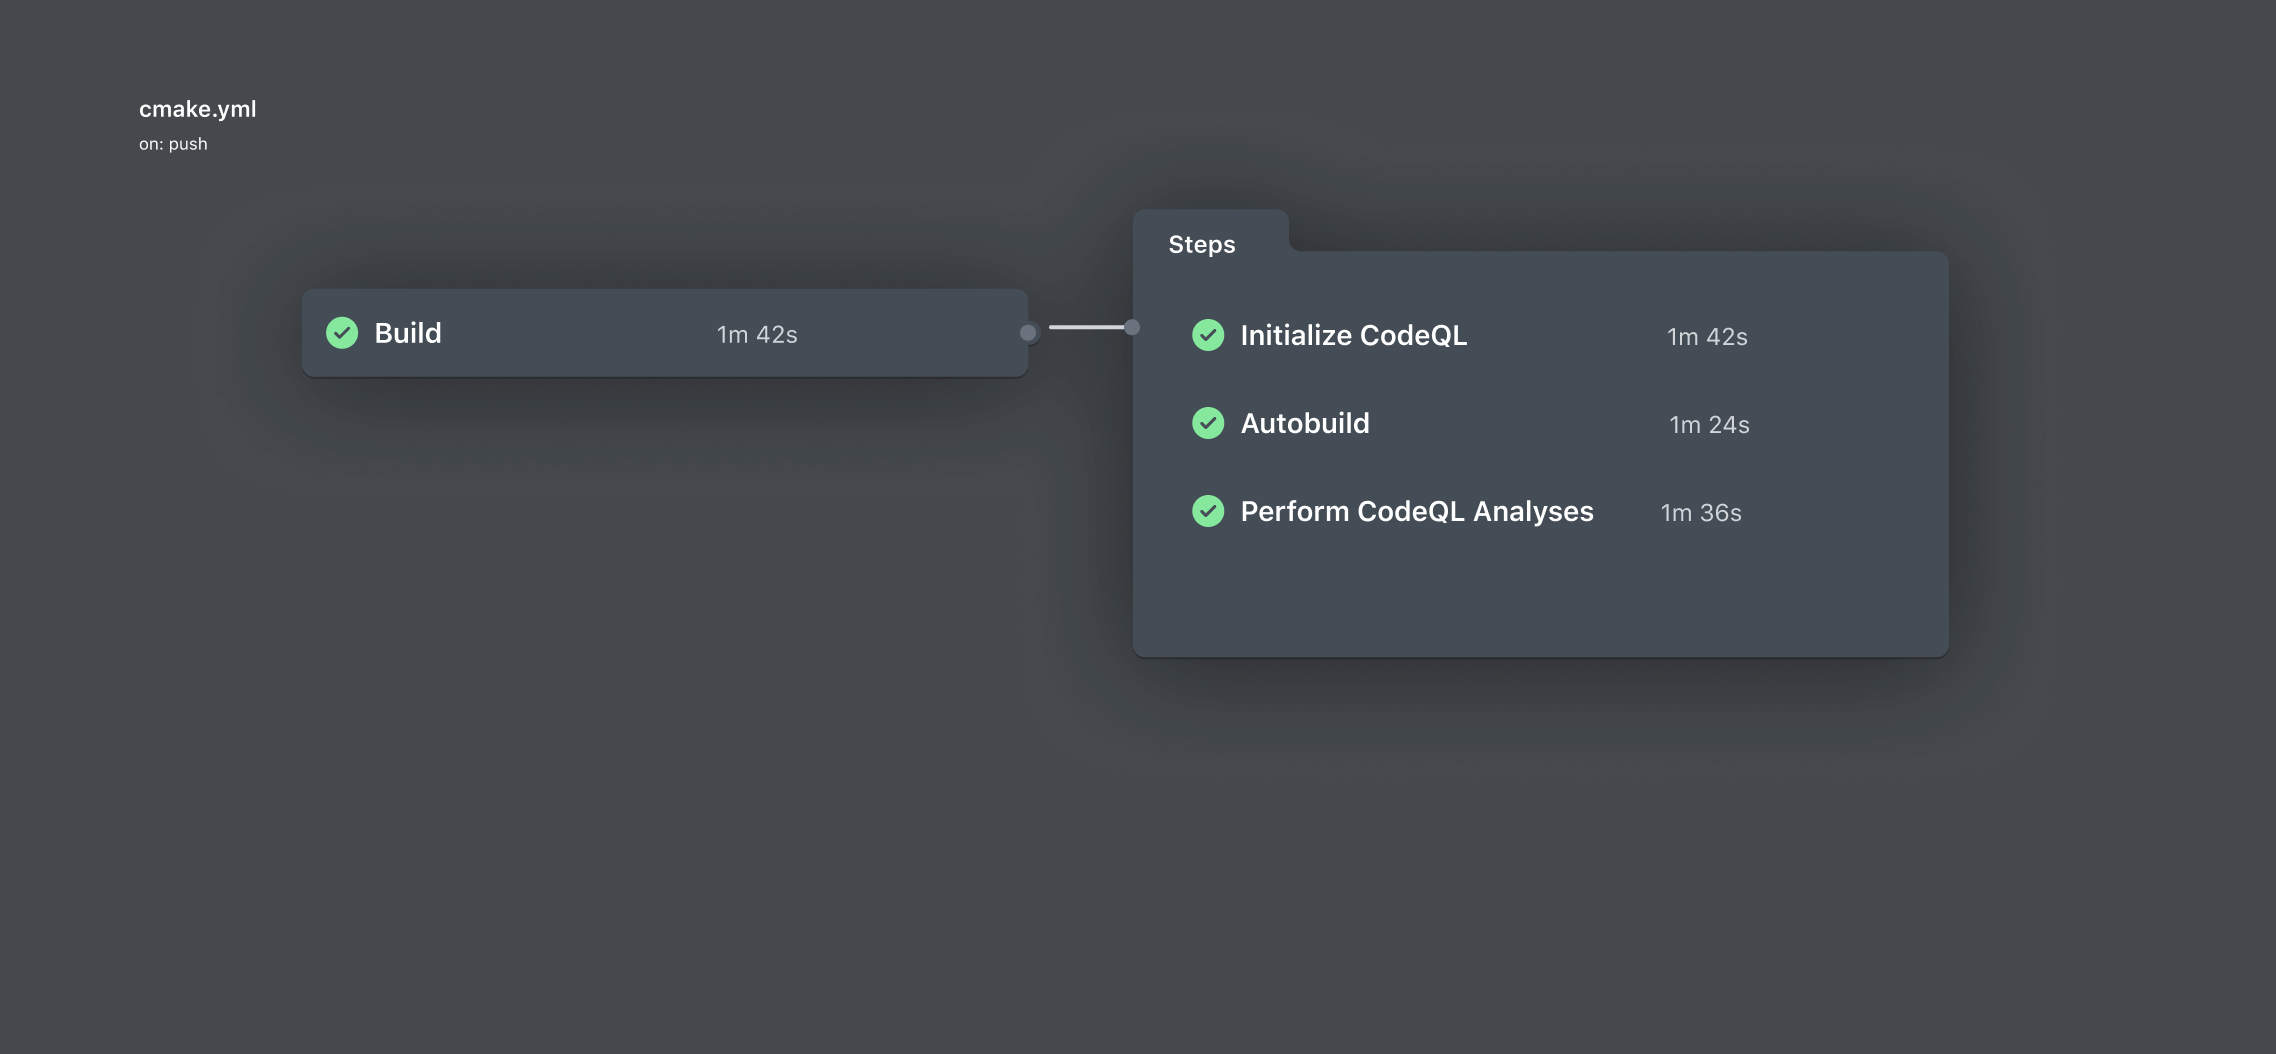This screenshot has width=2276, height=1054.
Task: Toggle visibility of Initialize CodeQL step details
Action: 1354,335
